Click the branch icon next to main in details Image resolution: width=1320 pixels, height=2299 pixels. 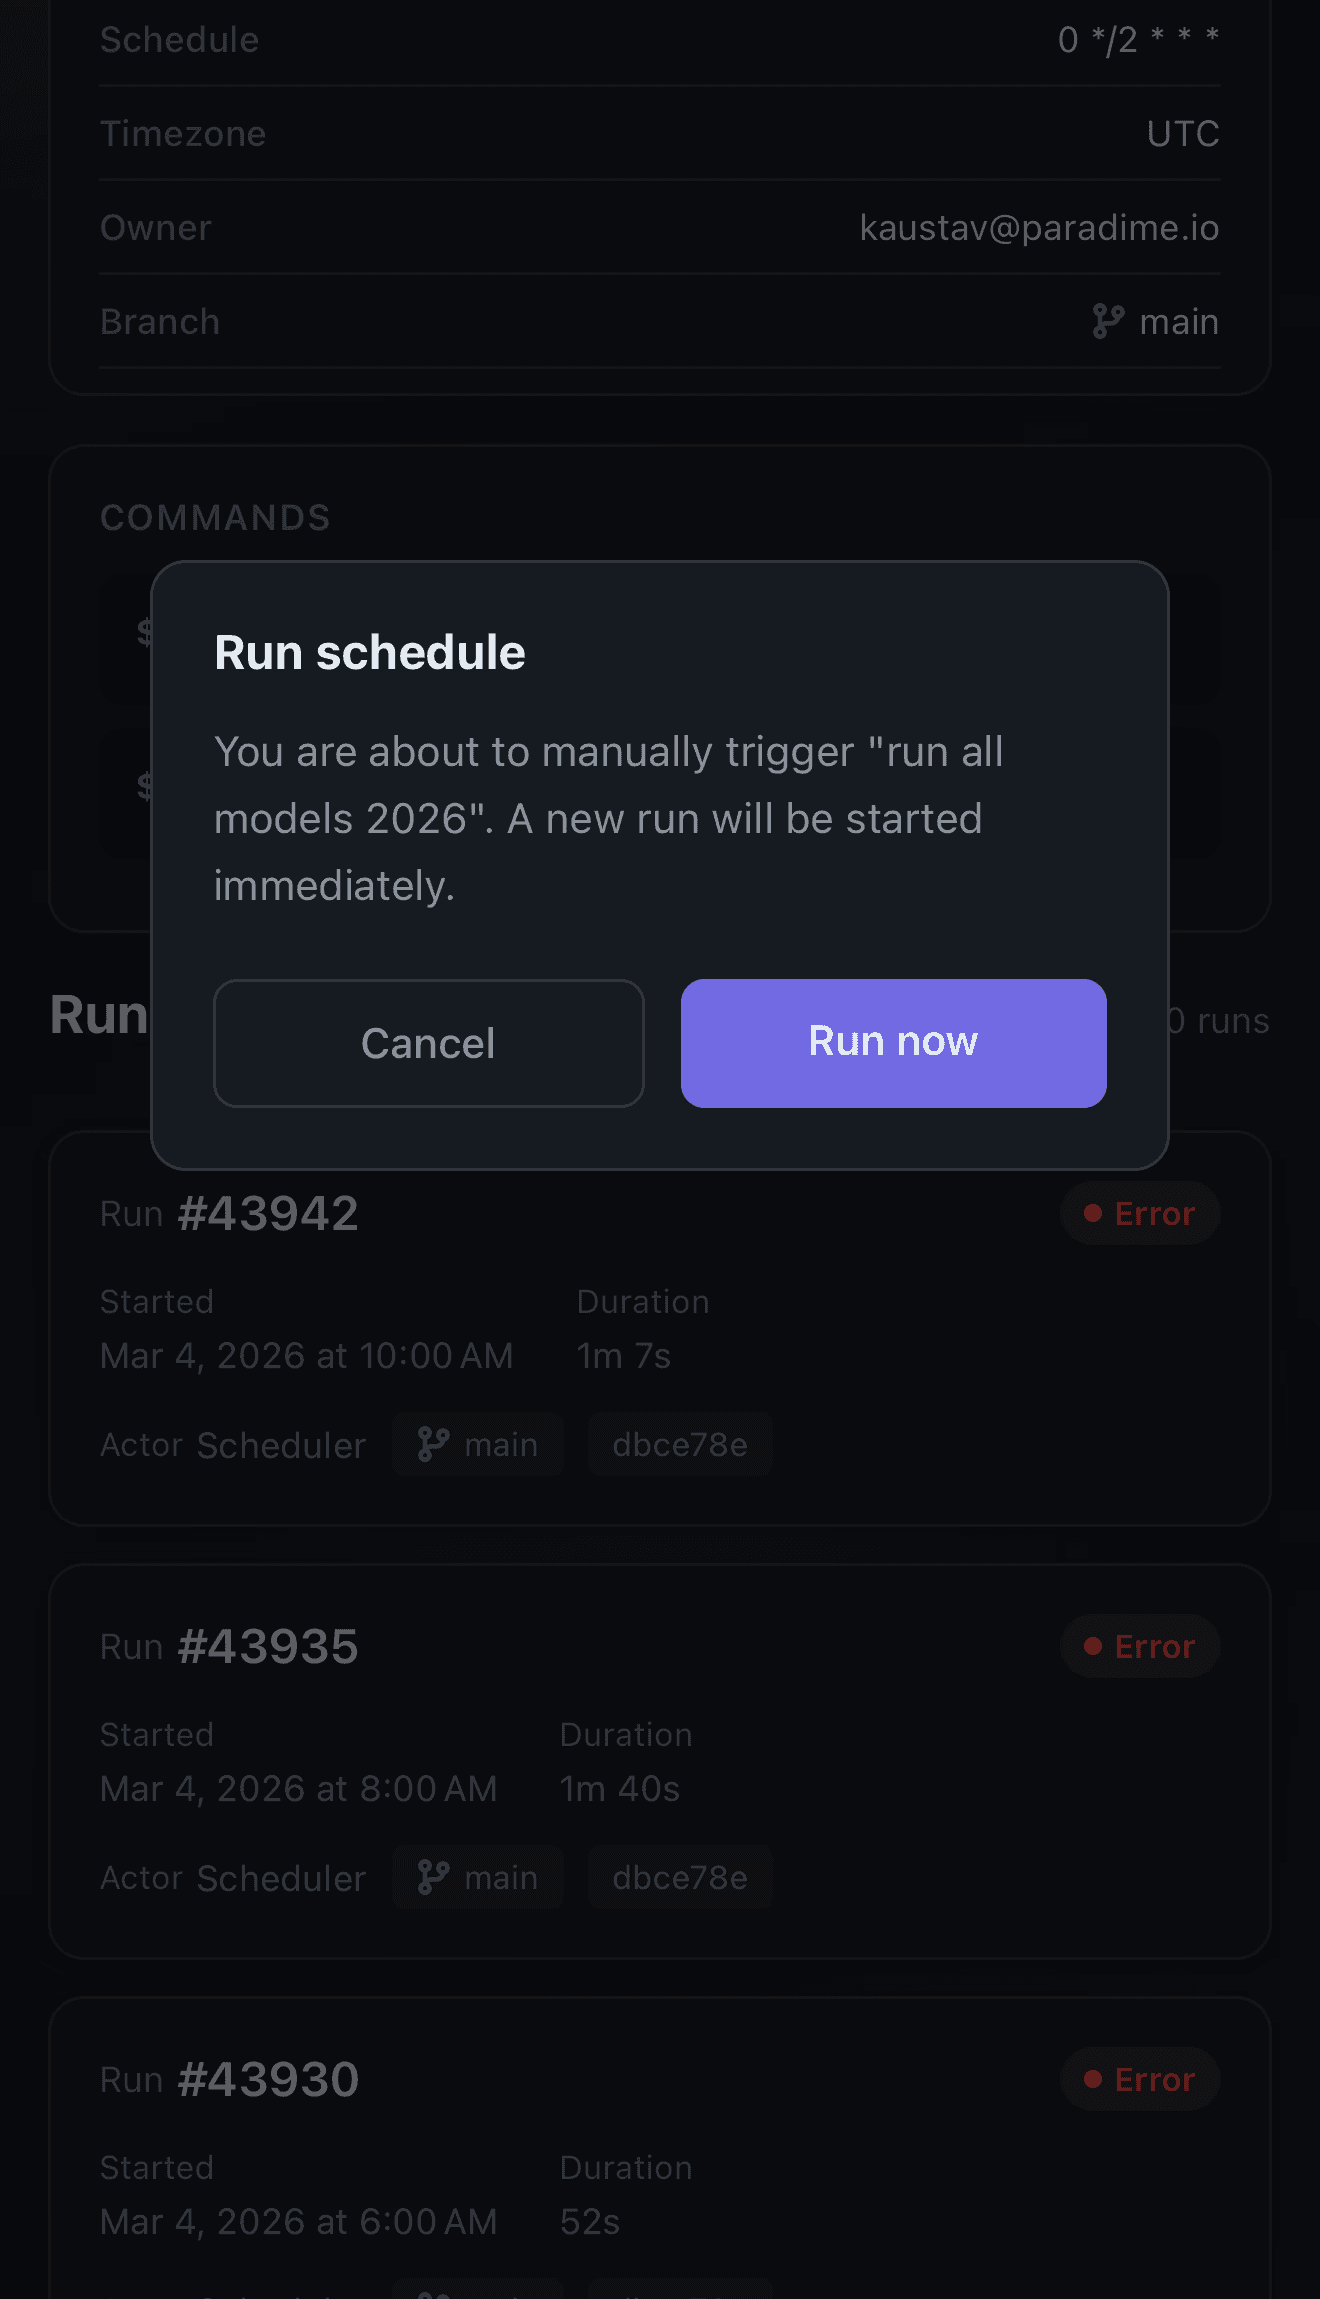point(1108,322)
